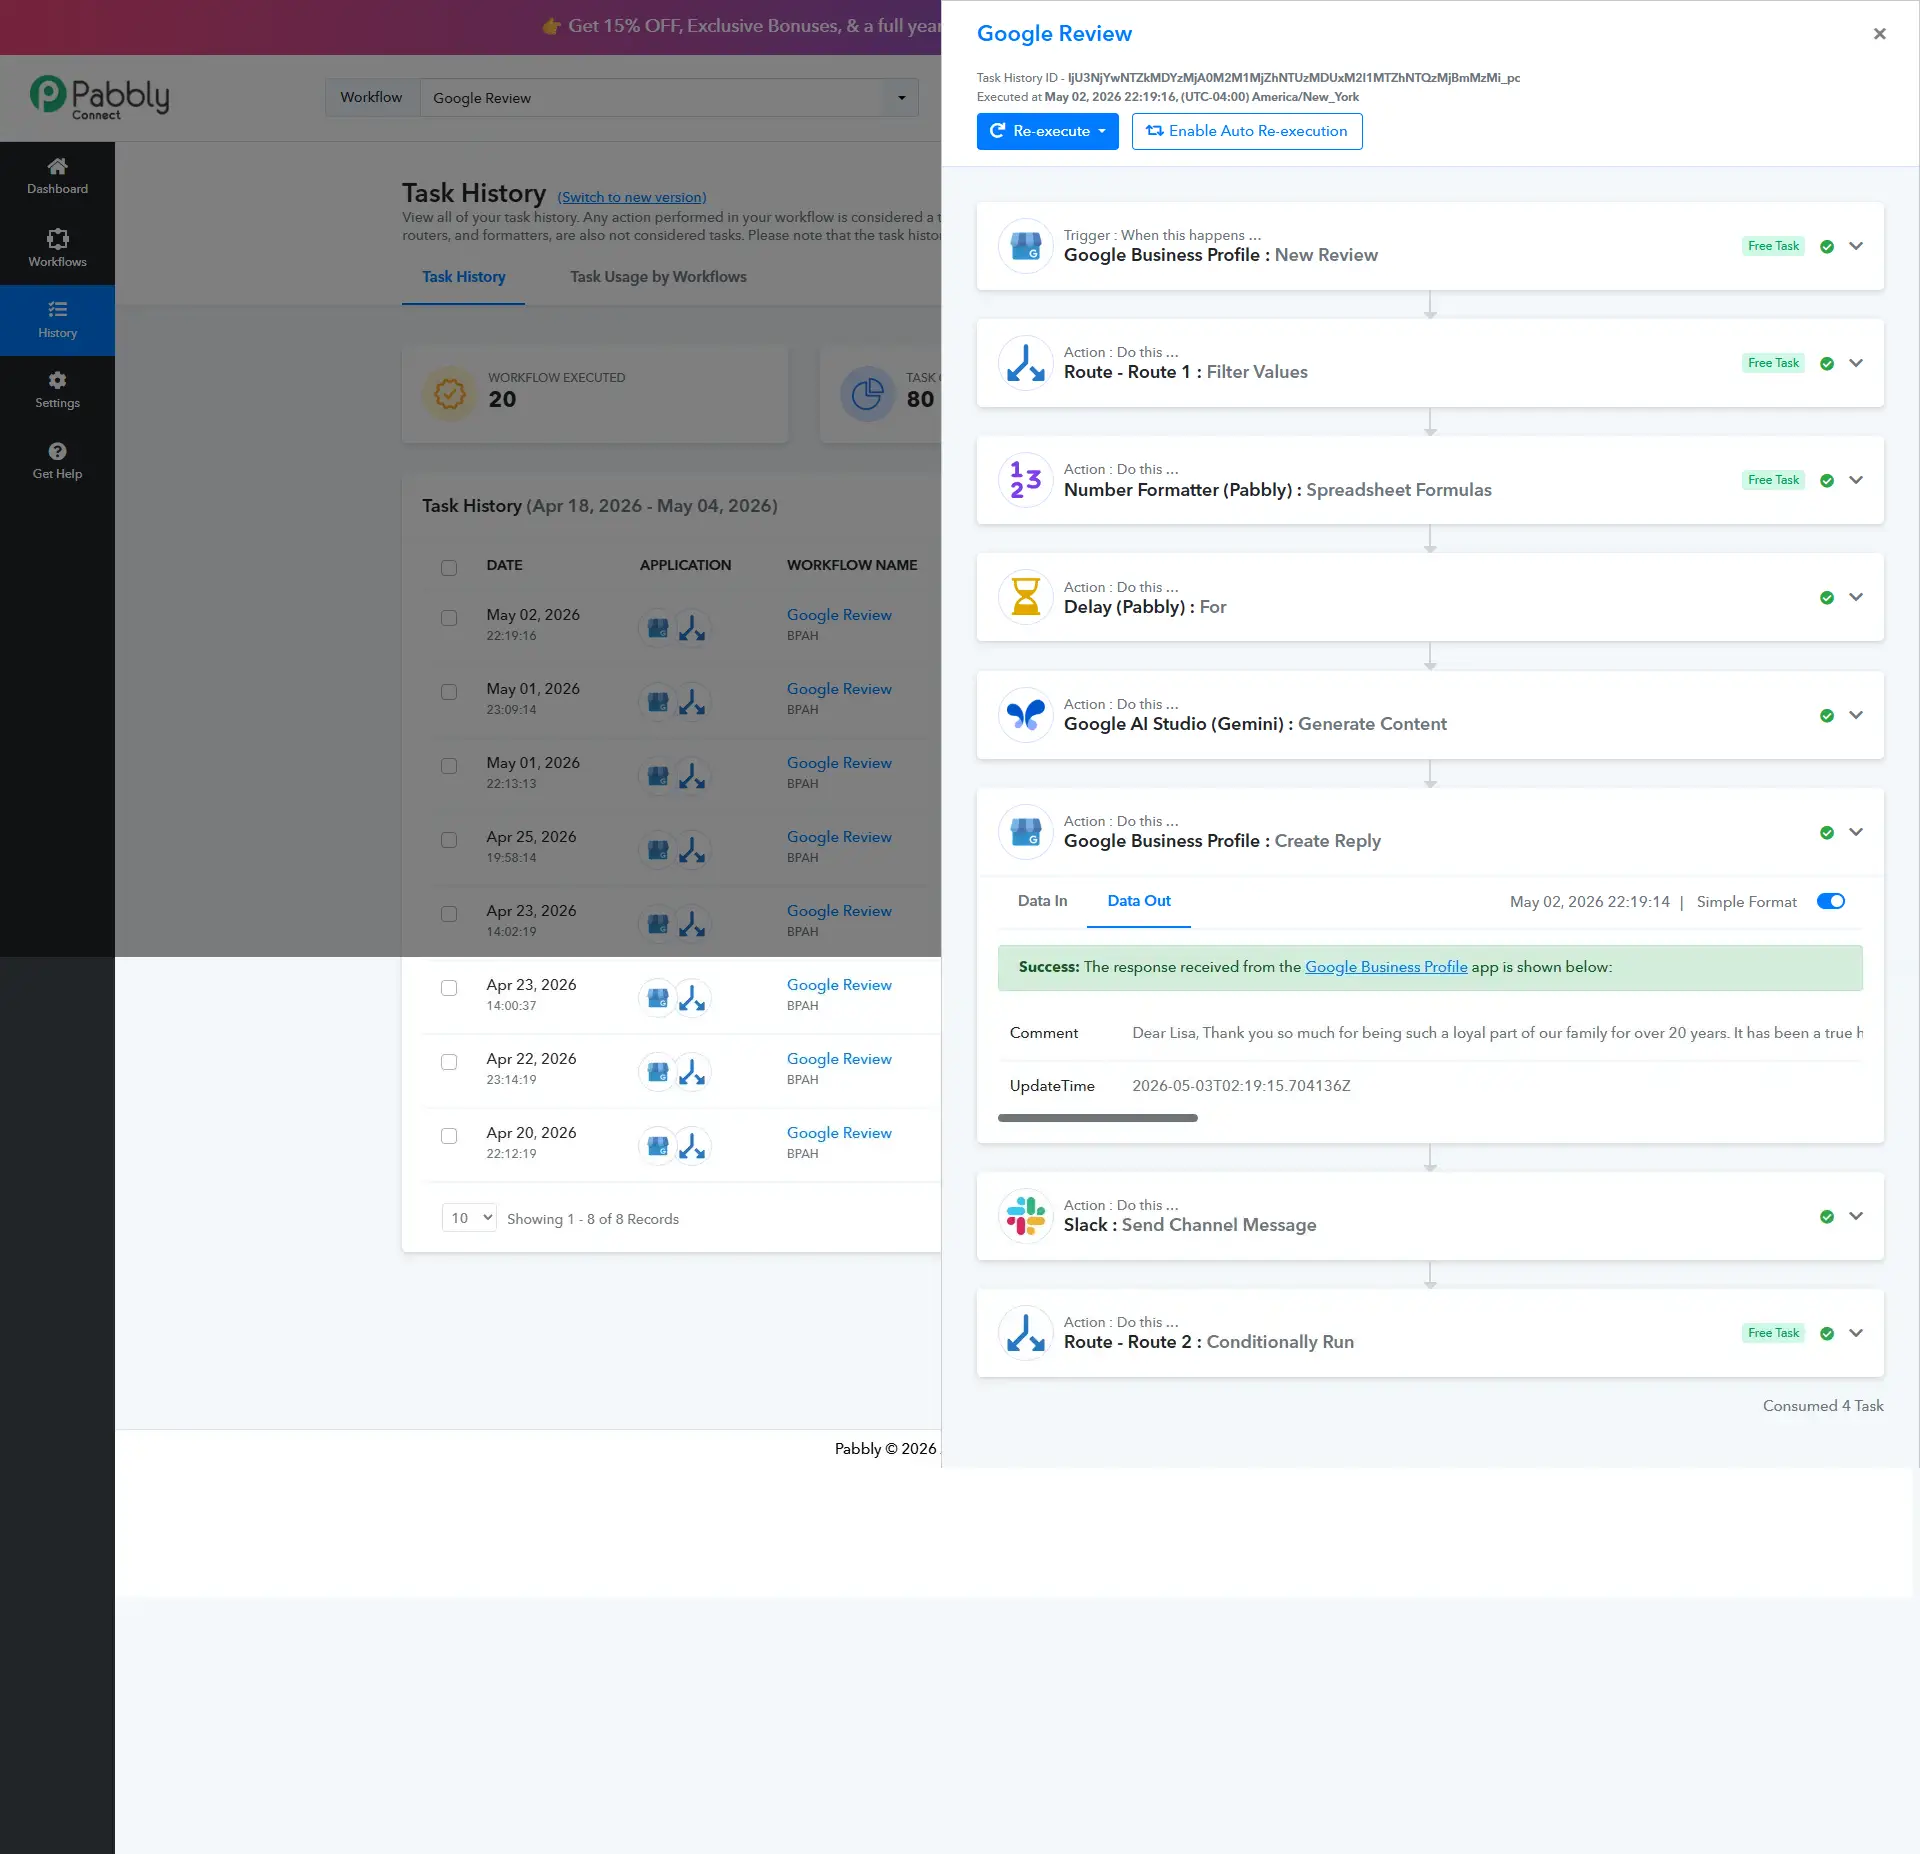Image resolution: width=1920 pixels, height=1854 pixels.
Task: Check the Apr 23 14:00:37 row checkbox
Action: click(x=449, y=988)
